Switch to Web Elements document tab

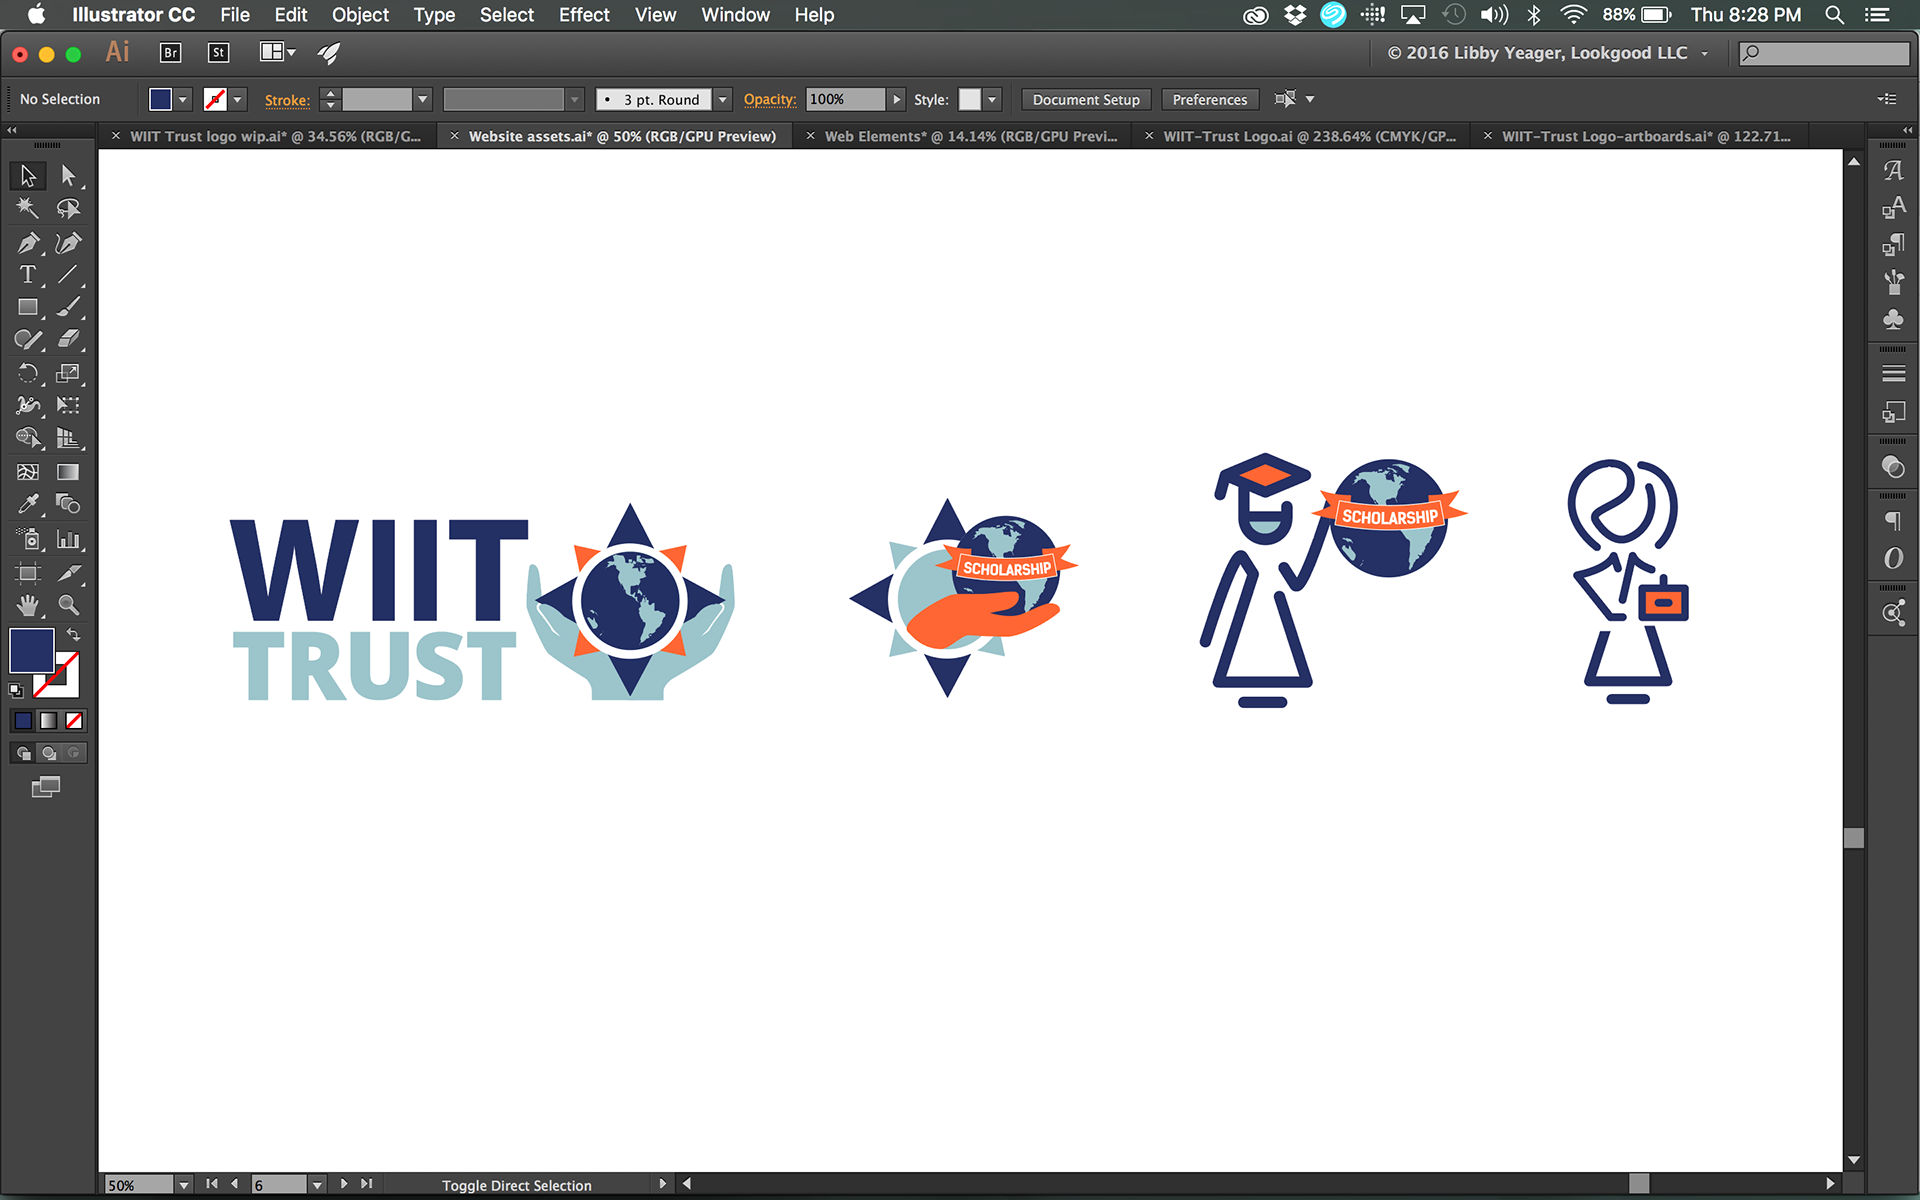(x=970, y=136)
